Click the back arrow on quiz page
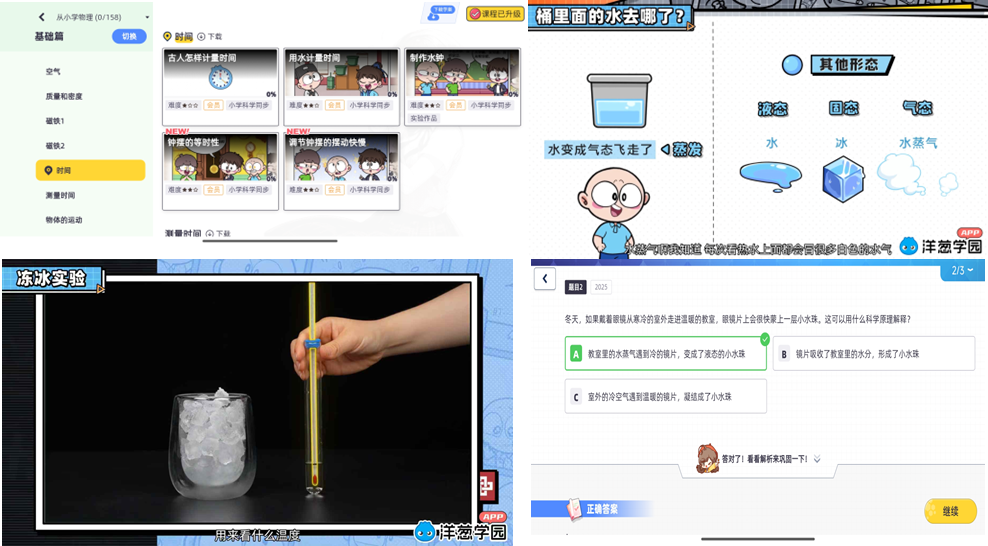988x546 pixels. click(x=544, y=278)
